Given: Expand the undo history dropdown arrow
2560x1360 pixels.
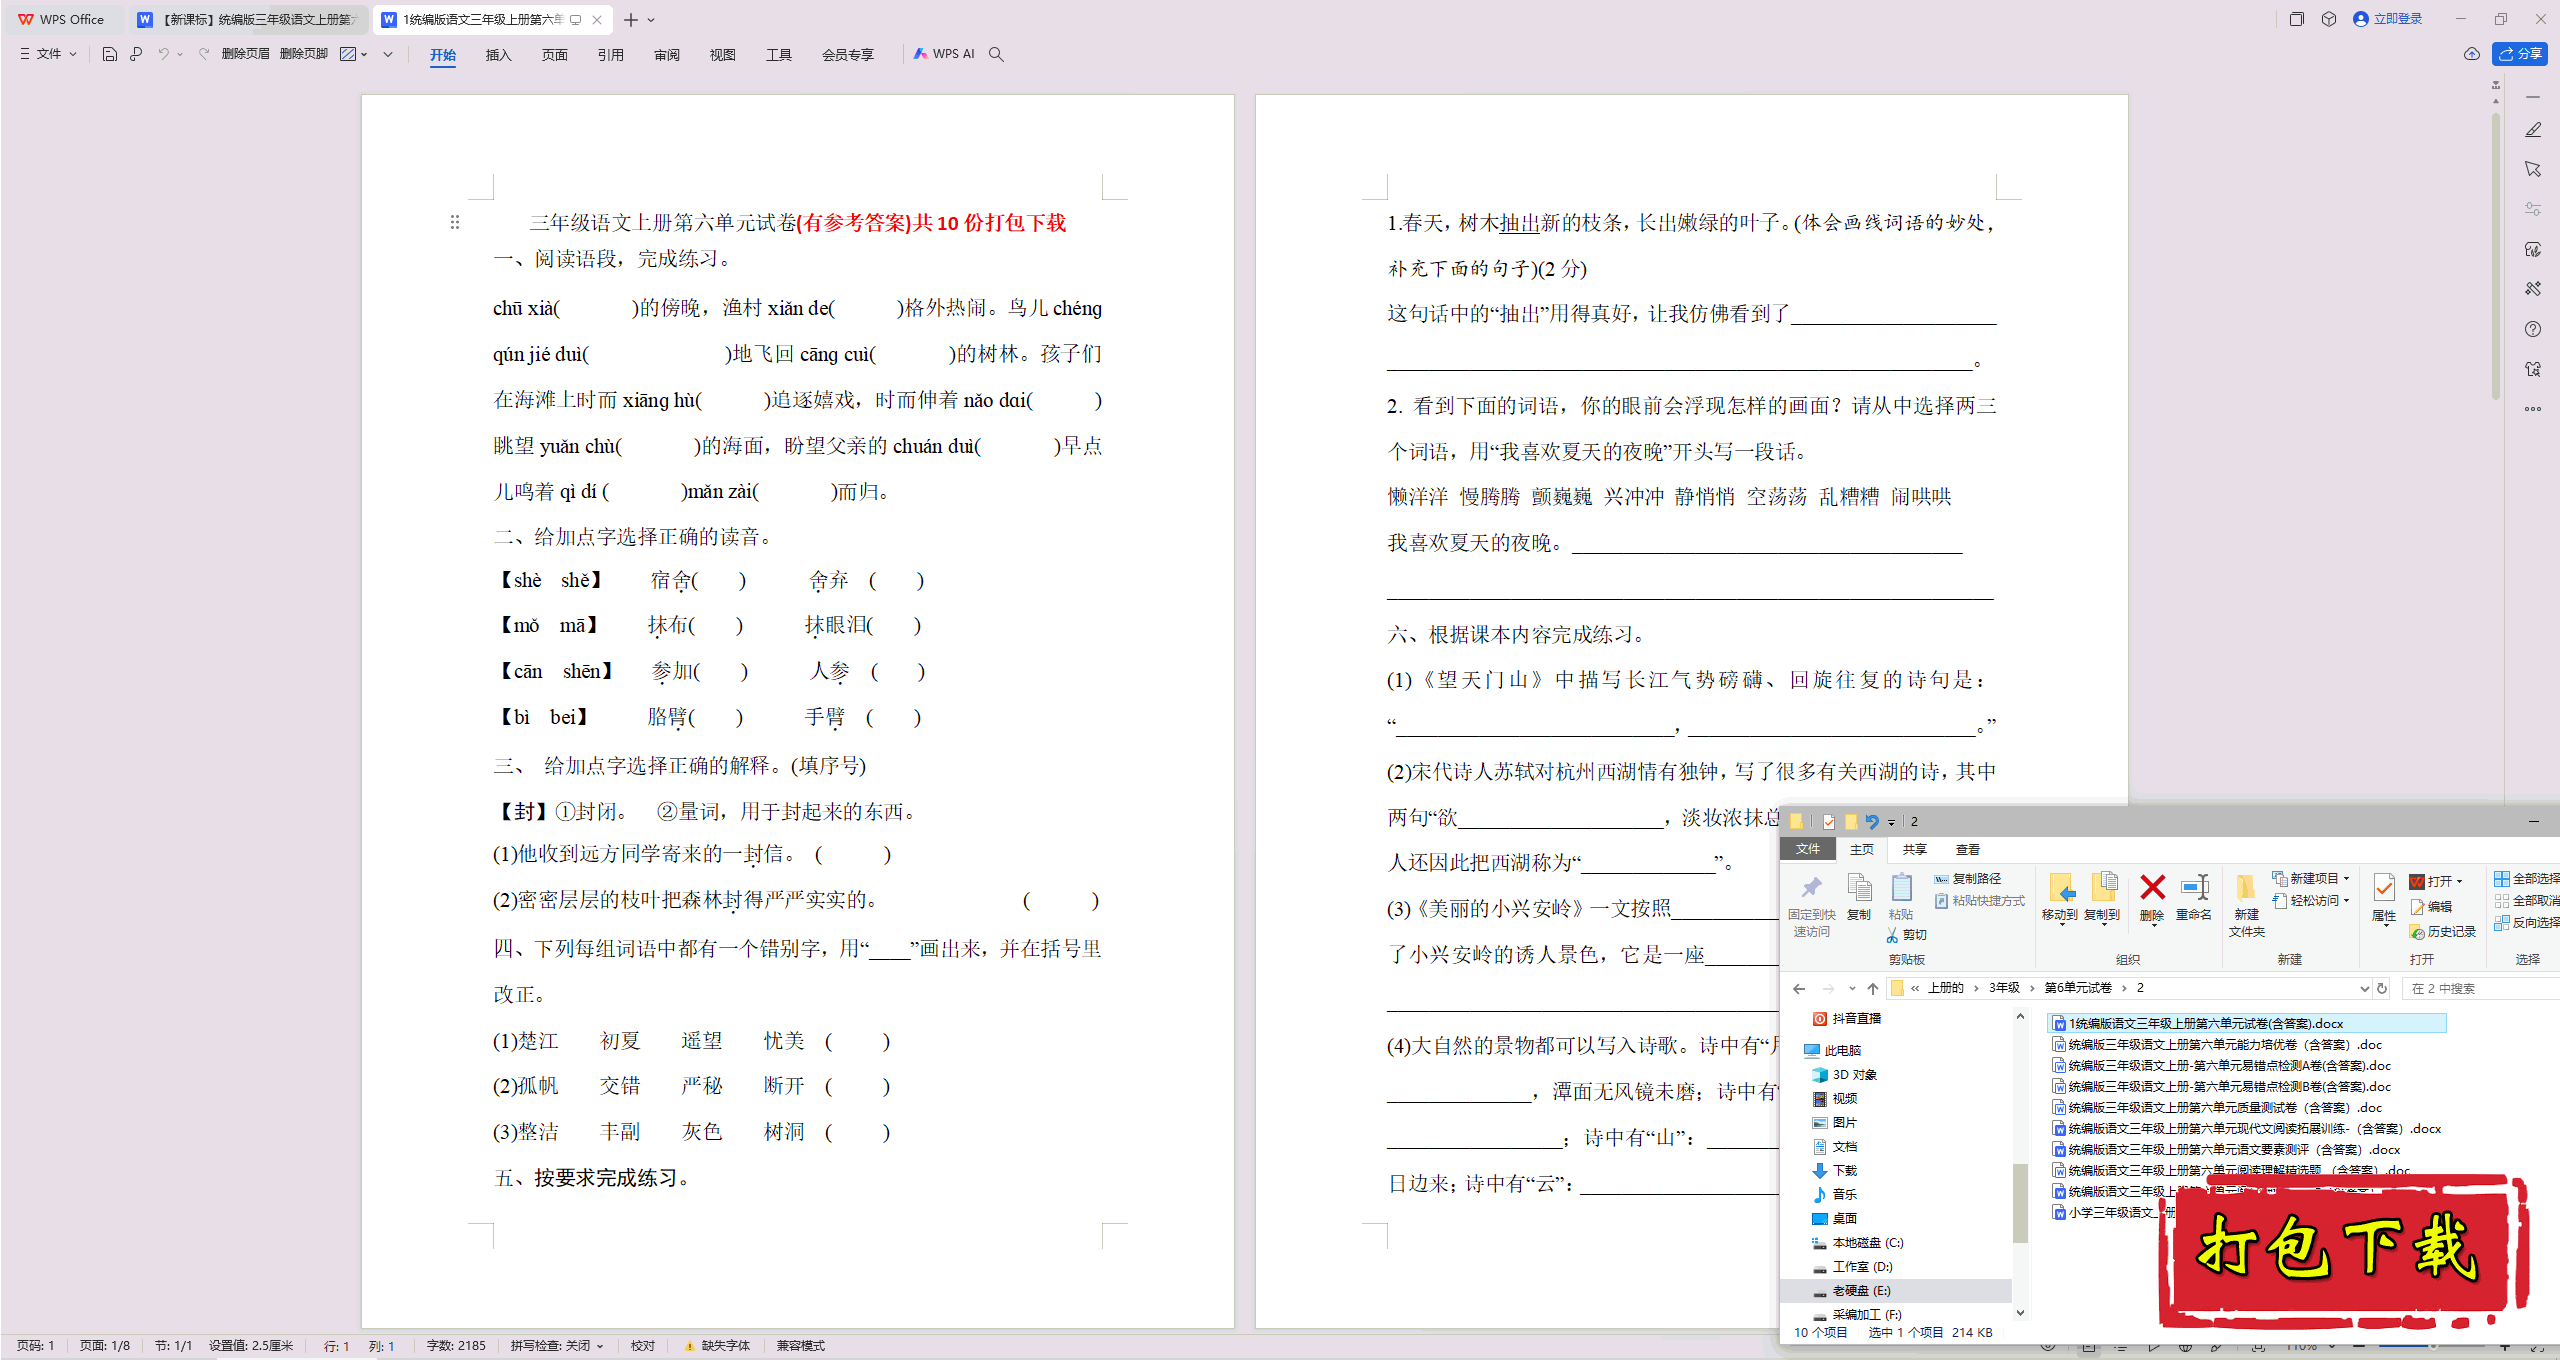Looking at the screenshot, I should tap(180, 54).
